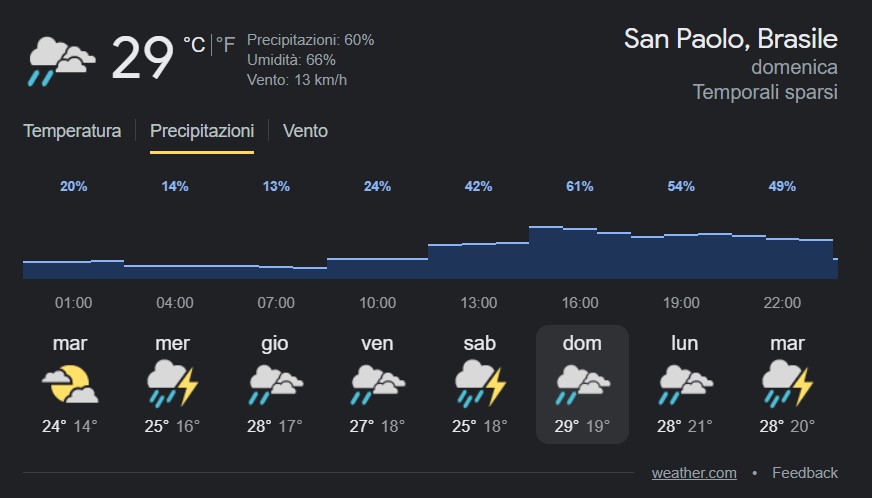The width and height of the screenshot is (872, 498).
Task: Switch units to Celsius
Action: click(194, 45)
